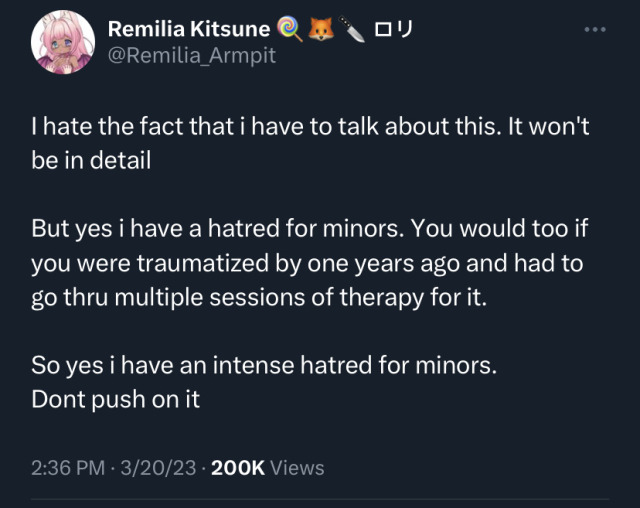Click the line starting "So yes i have"

pos(264,365)
